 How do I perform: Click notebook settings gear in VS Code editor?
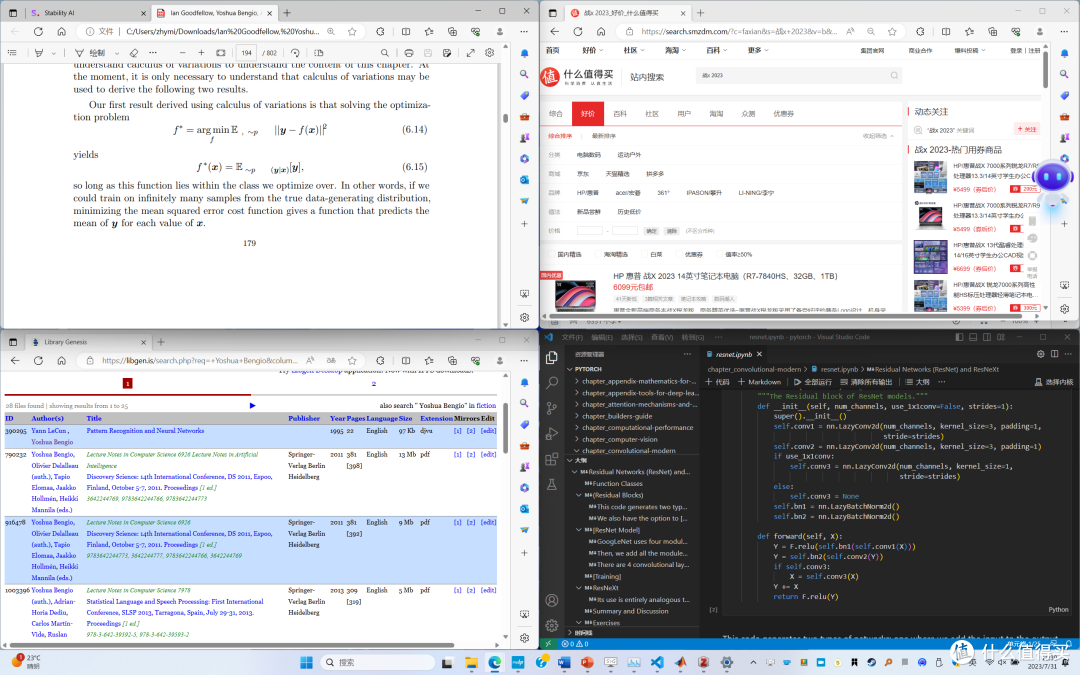point(1041,354)
